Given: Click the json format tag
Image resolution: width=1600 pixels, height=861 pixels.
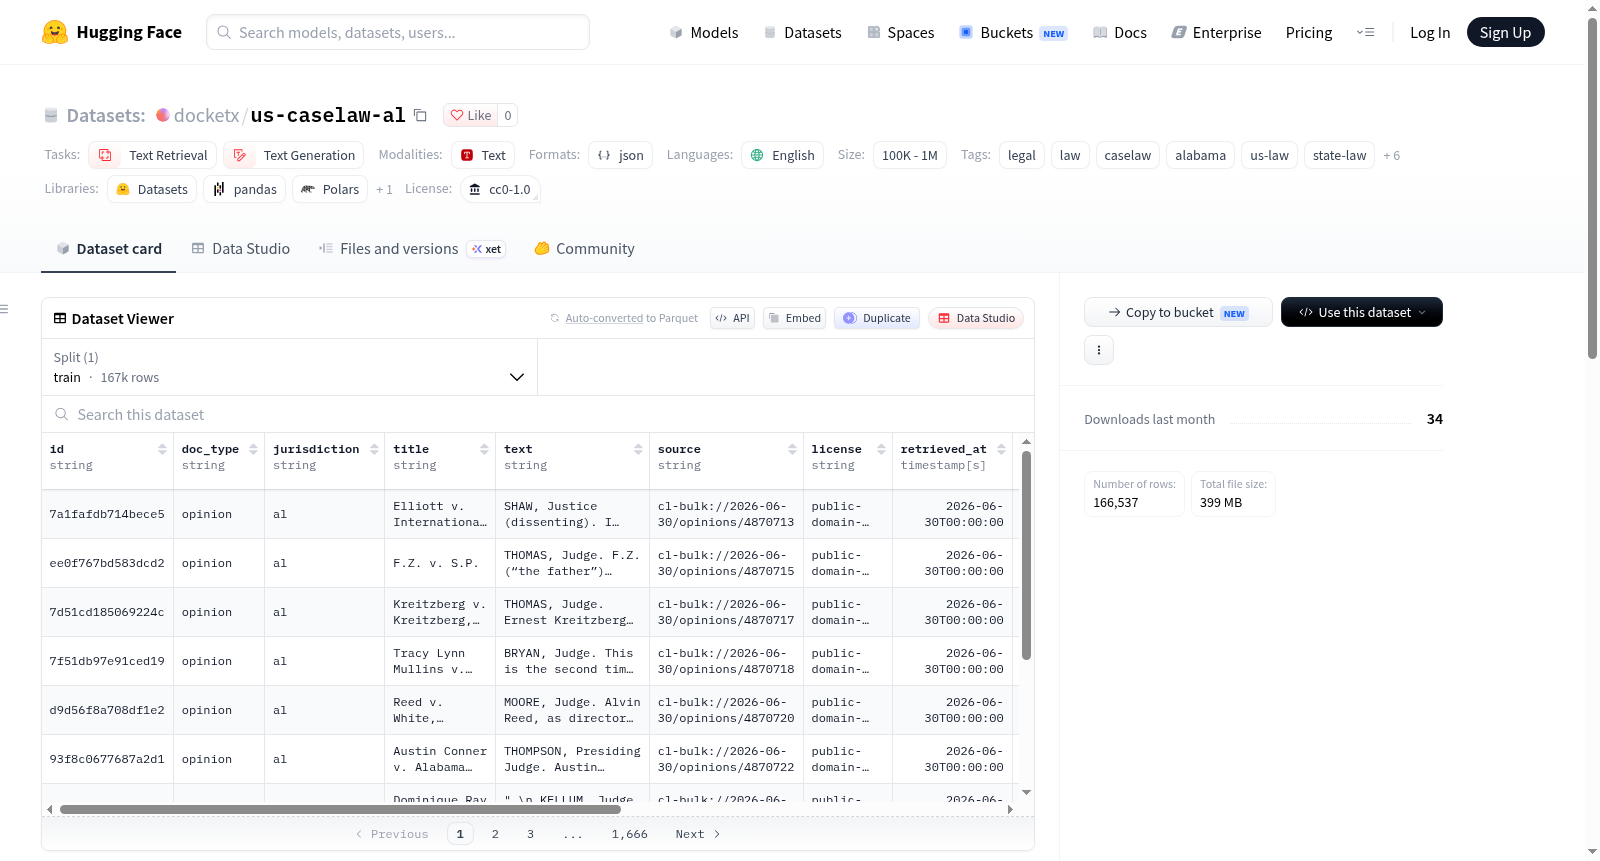Looking at the screenshot, I should pos(621,155).
